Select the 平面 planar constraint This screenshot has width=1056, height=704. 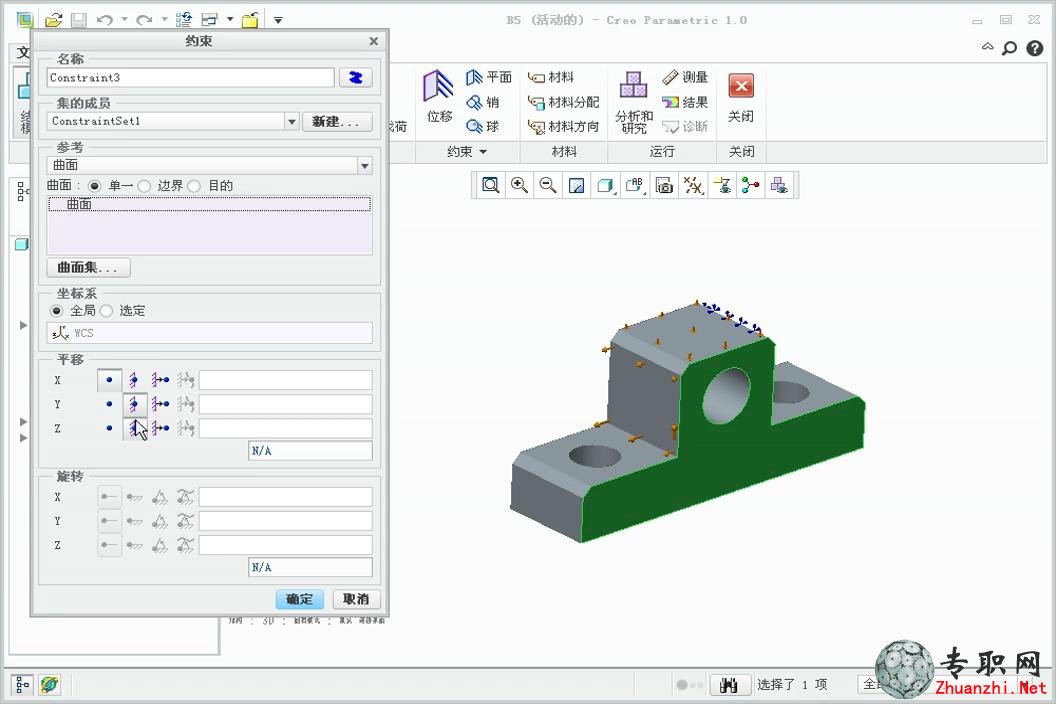point(489,77)
